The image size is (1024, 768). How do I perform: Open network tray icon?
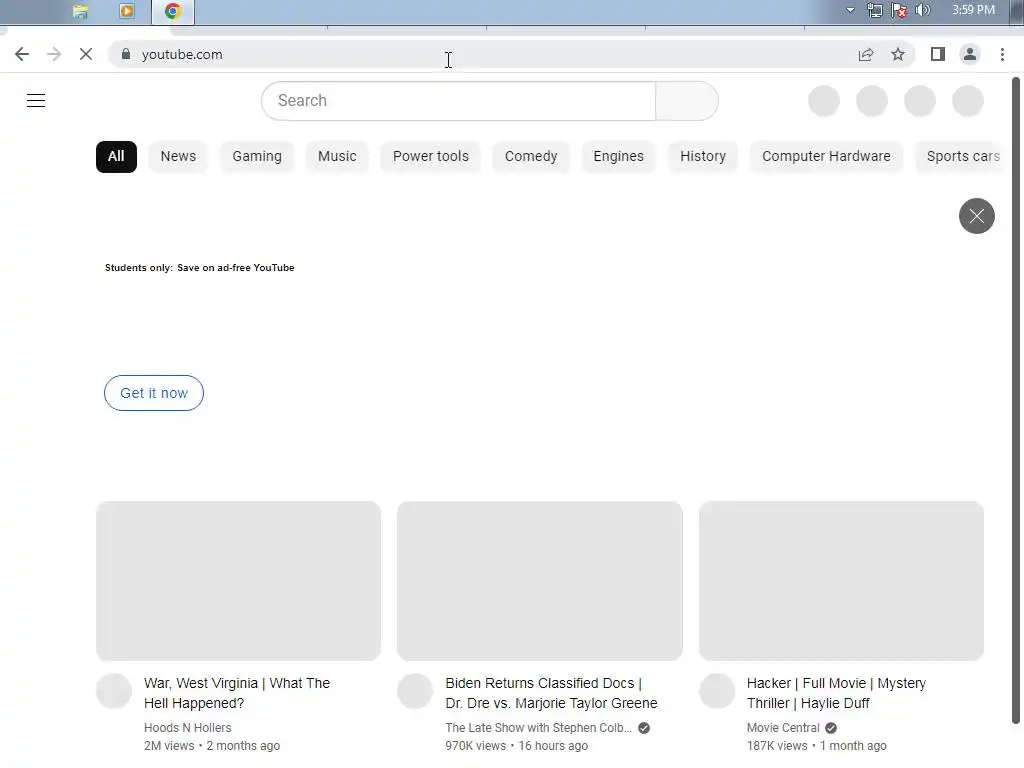[874, 10]
